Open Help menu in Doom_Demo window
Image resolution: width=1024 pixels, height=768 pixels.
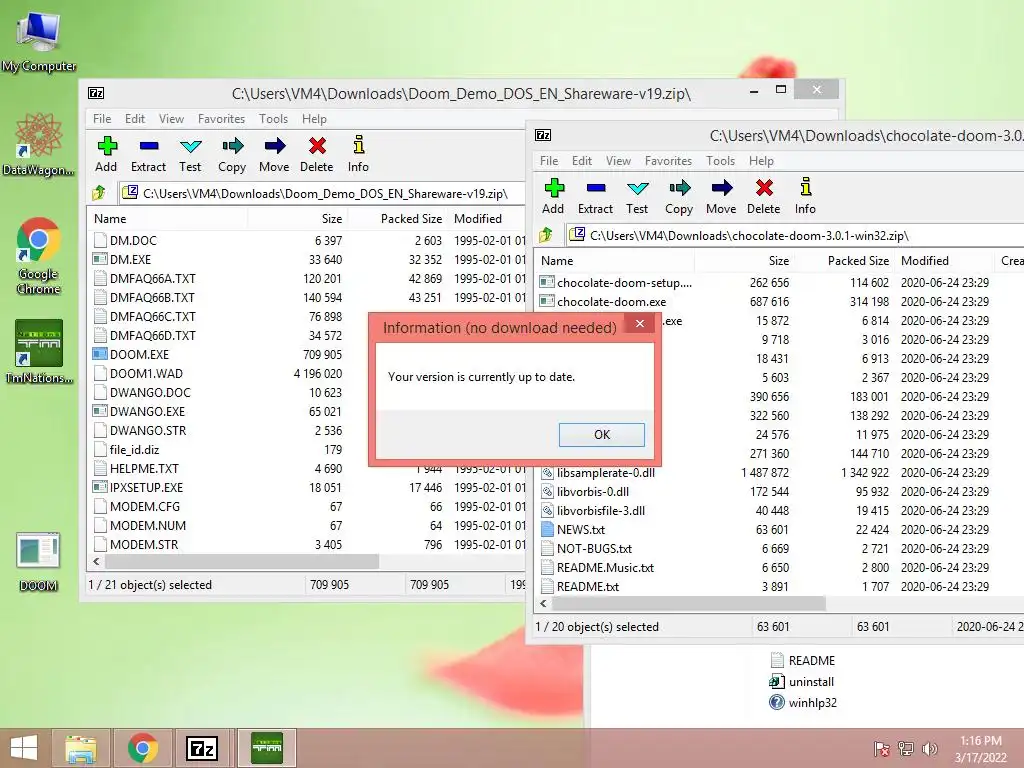[x=314, y=119]
